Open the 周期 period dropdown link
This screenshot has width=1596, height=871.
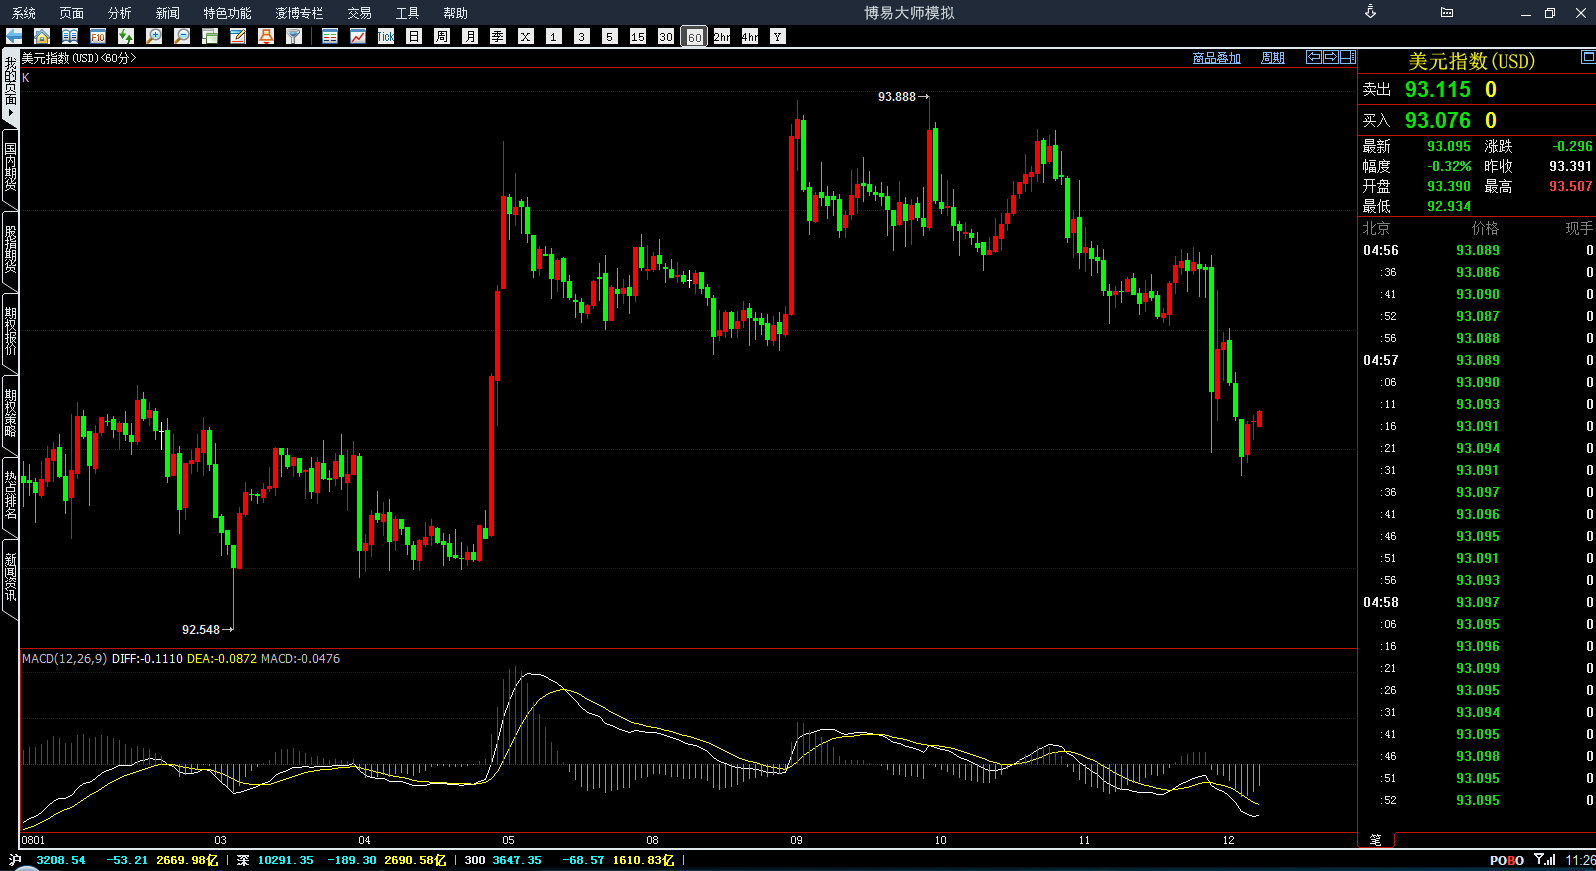tap(1272, 58)
